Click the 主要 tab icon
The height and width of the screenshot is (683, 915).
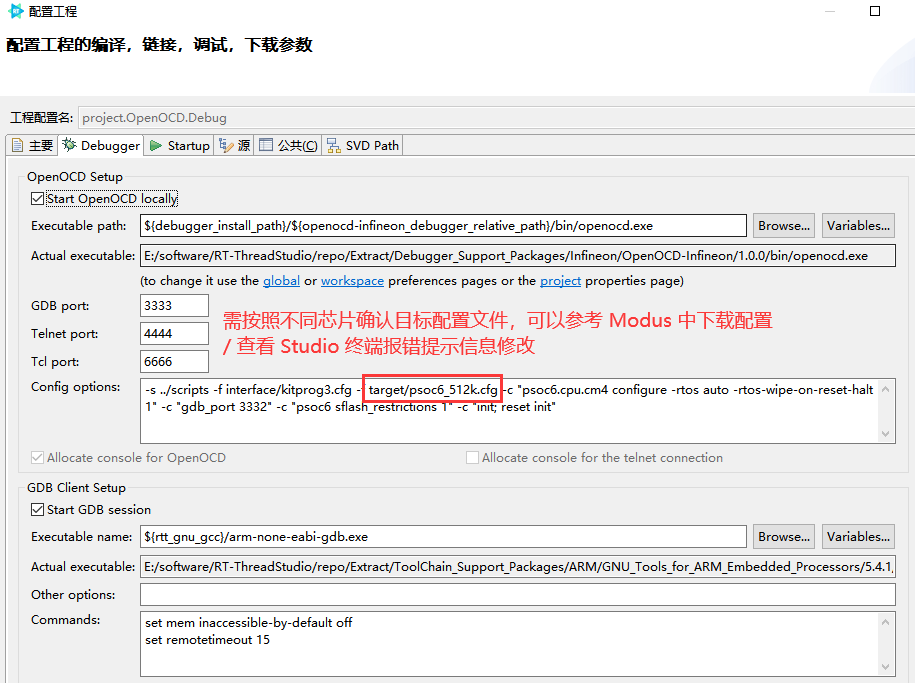[17, 146]
